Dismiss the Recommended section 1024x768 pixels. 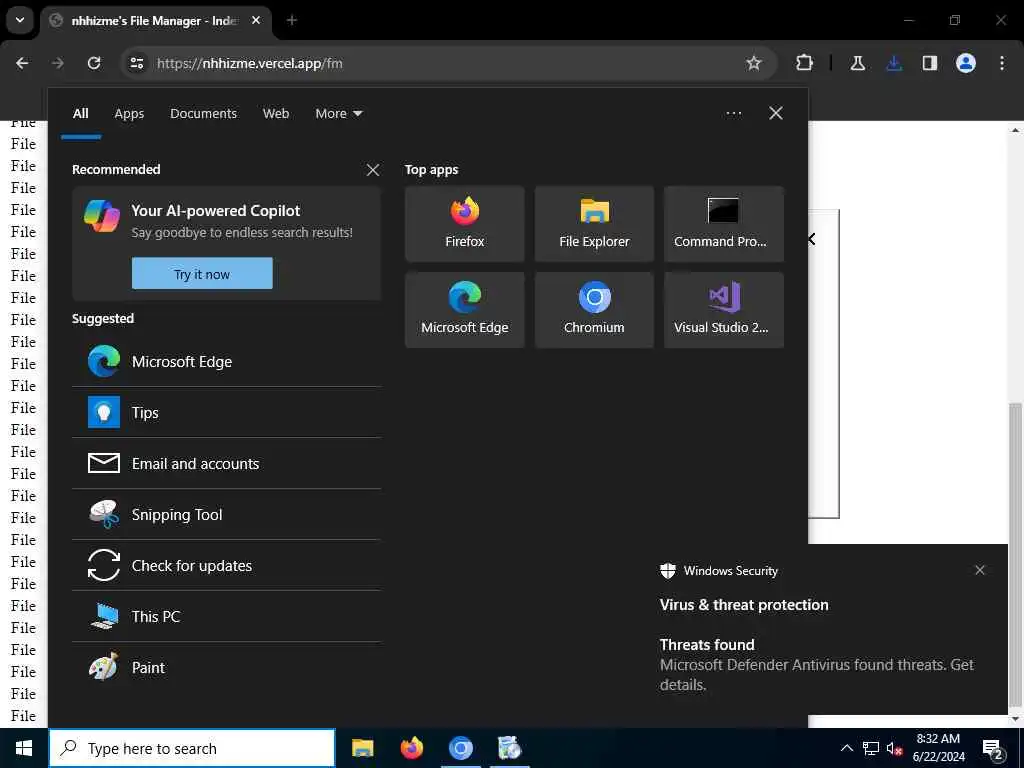[x=372, y=170]
